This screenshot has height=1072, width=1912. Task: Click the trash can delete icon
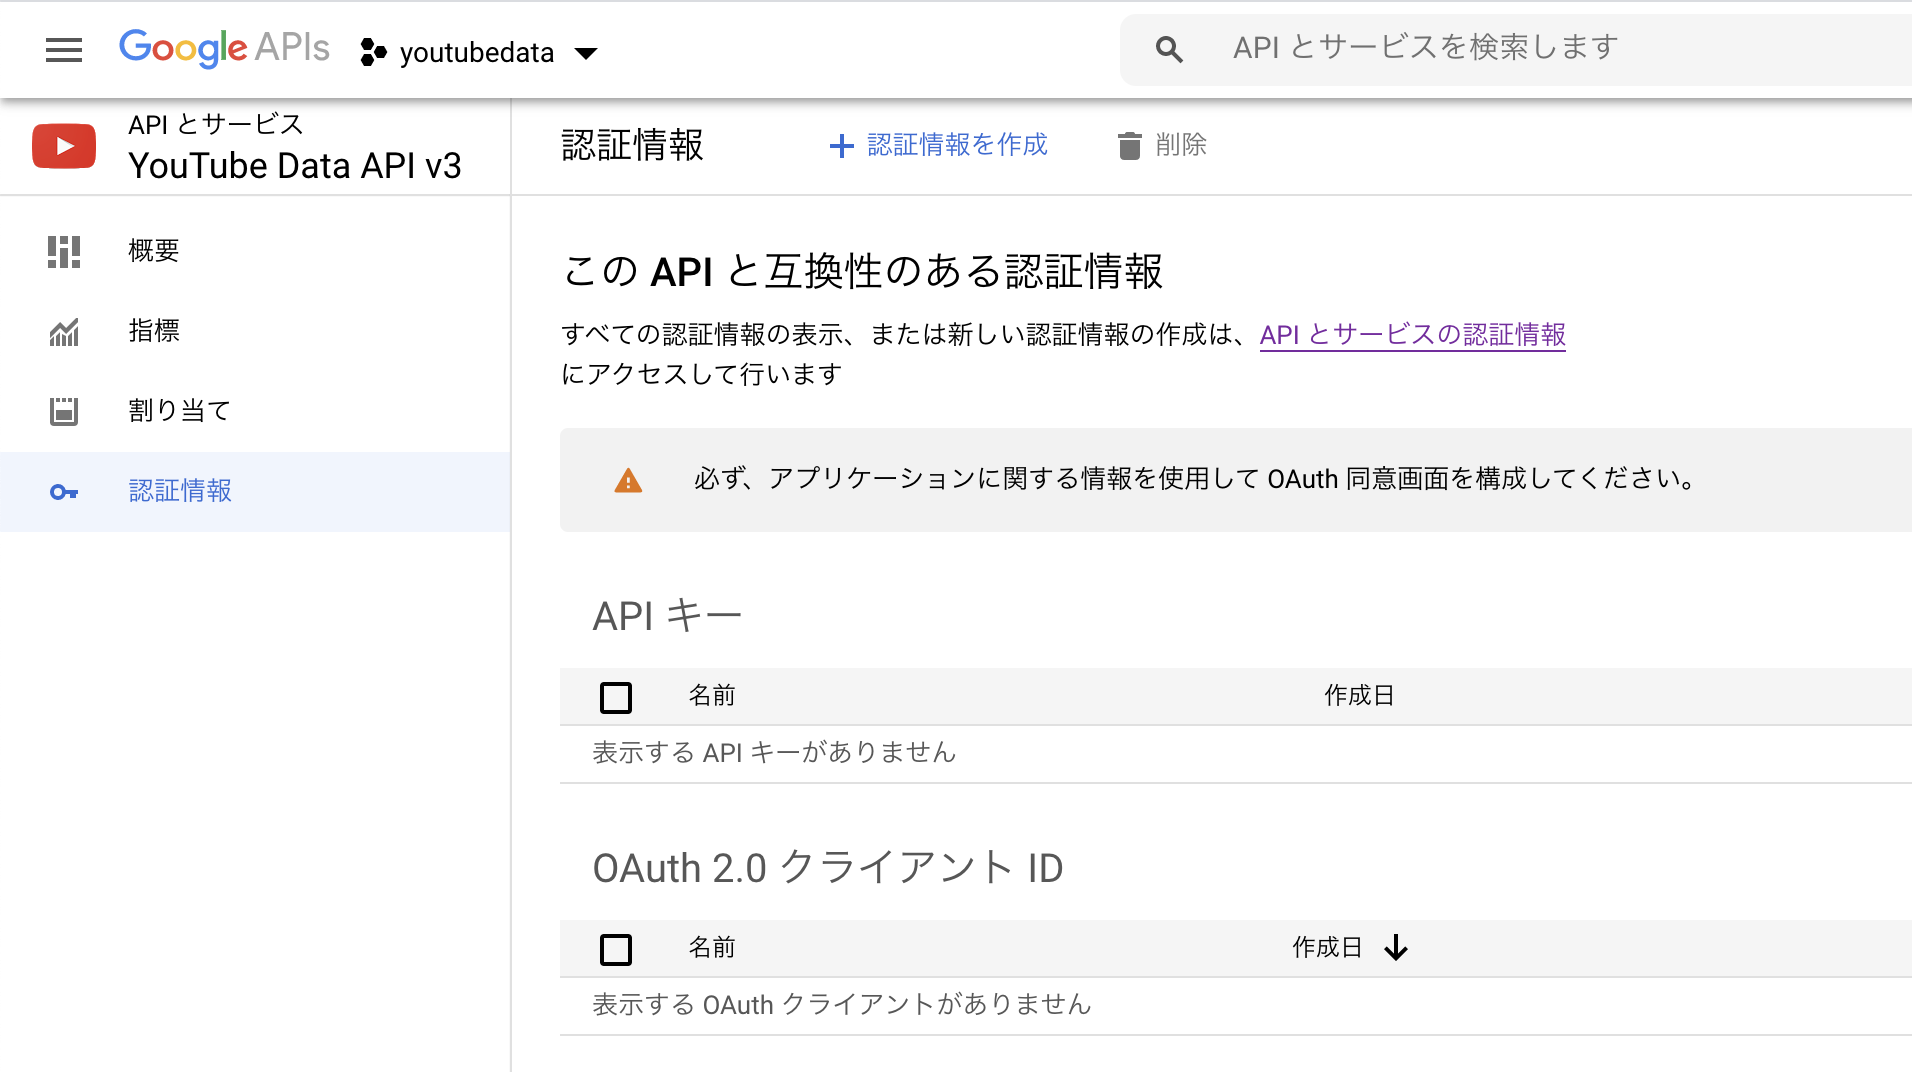(x=1130, y=146)
